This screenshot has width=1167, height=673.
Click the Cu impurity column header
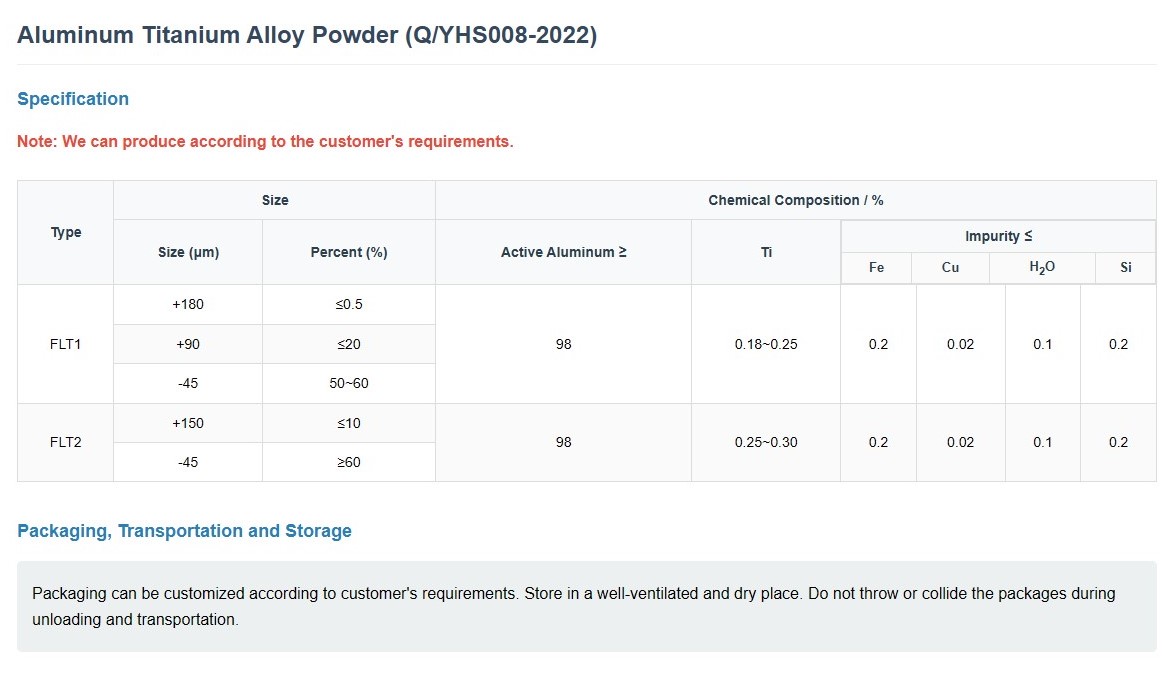pos(950,268)
